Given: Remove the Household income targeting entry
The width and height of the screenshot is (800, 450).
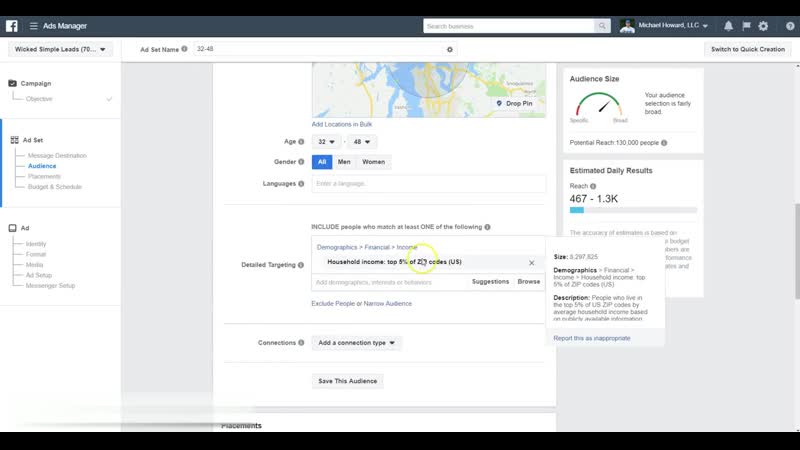Looking at the screenshot, I should click(532, 263).
